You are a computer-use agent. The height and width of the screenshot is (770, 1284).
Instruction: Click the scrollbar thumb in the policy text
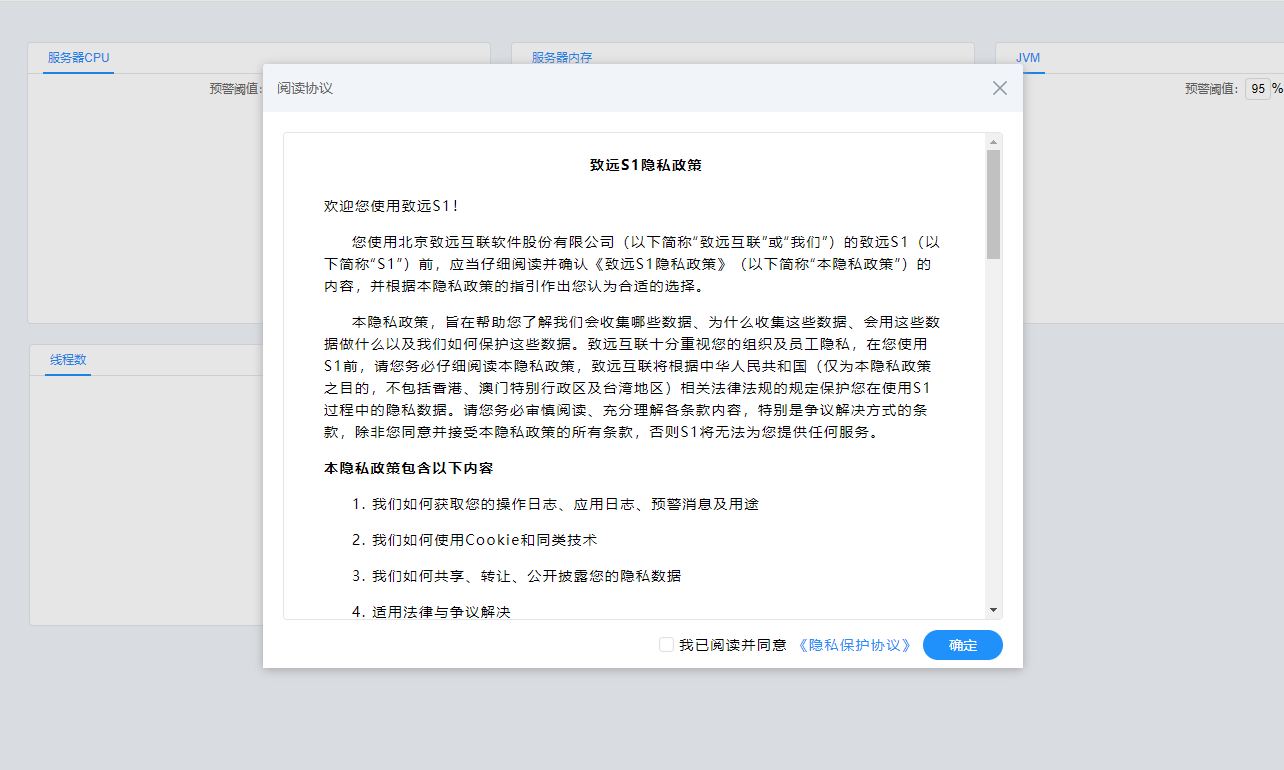point(993,204)
